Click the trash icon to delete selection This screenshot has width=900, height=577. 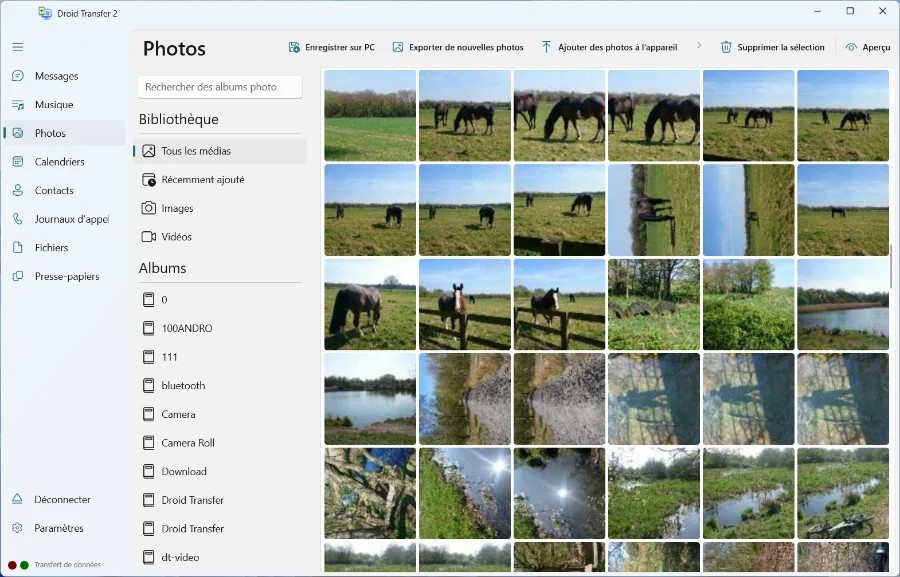pos(726,47)
